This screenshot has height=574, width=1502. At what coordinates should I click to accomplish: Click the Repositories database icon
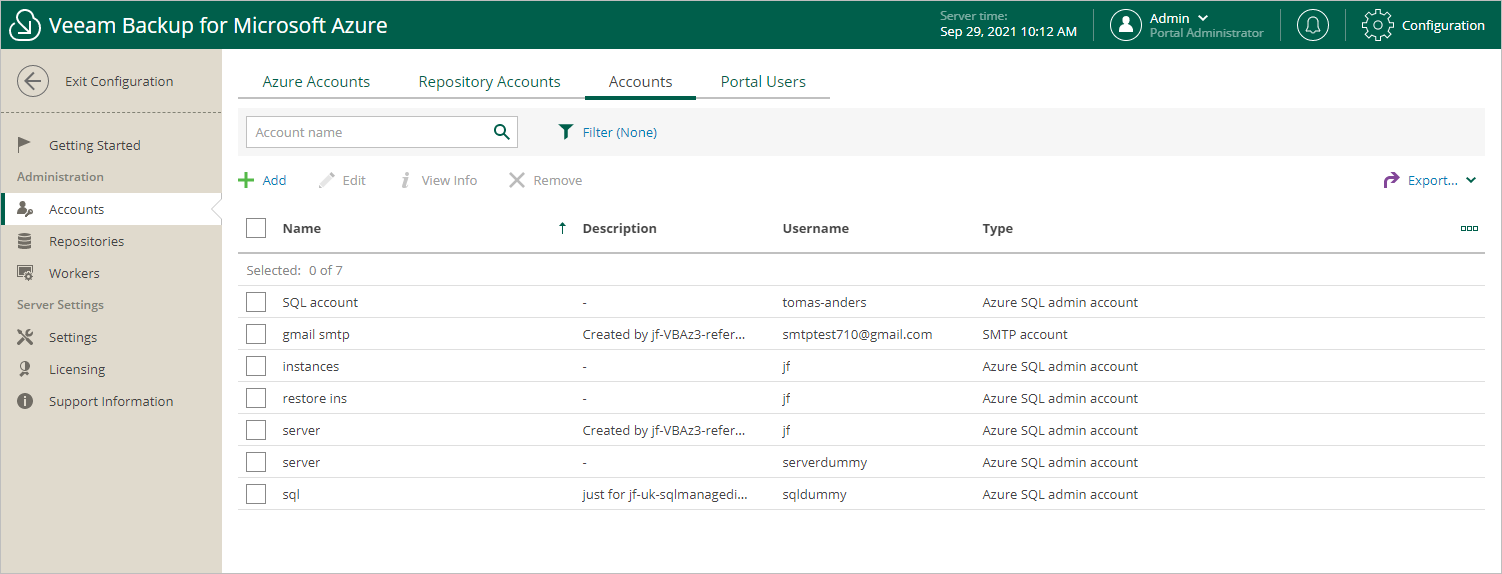25,241
